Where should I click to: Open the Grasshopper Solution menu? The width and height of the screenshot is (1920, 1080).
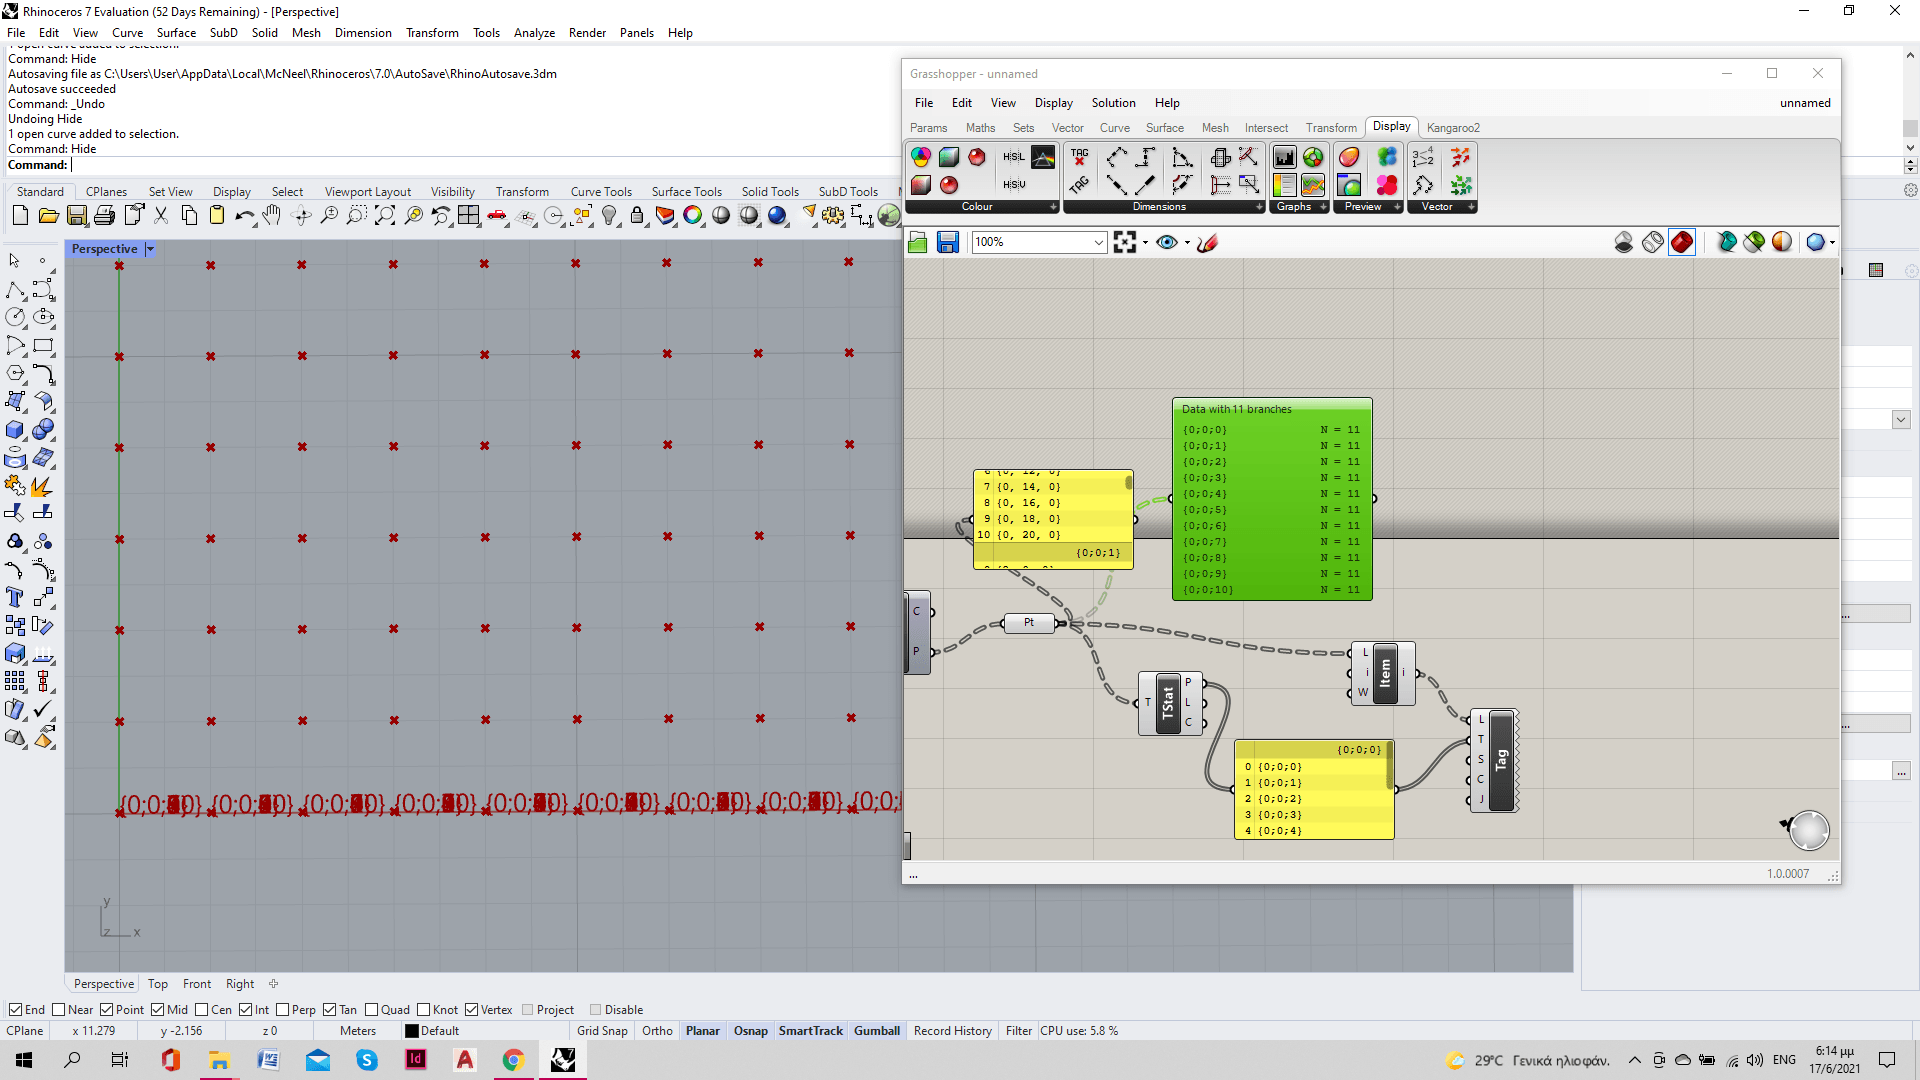(1113, 103)
